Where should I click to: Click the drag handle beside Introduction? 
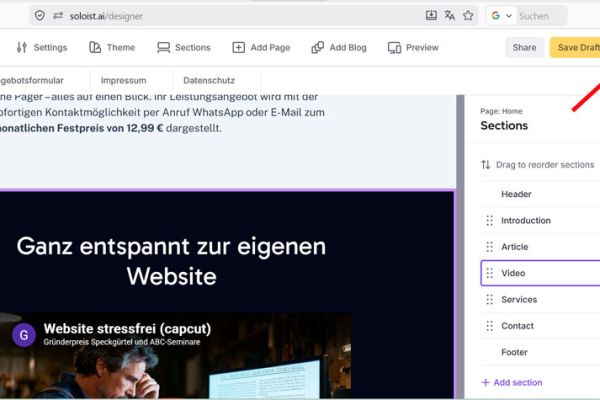489,220
